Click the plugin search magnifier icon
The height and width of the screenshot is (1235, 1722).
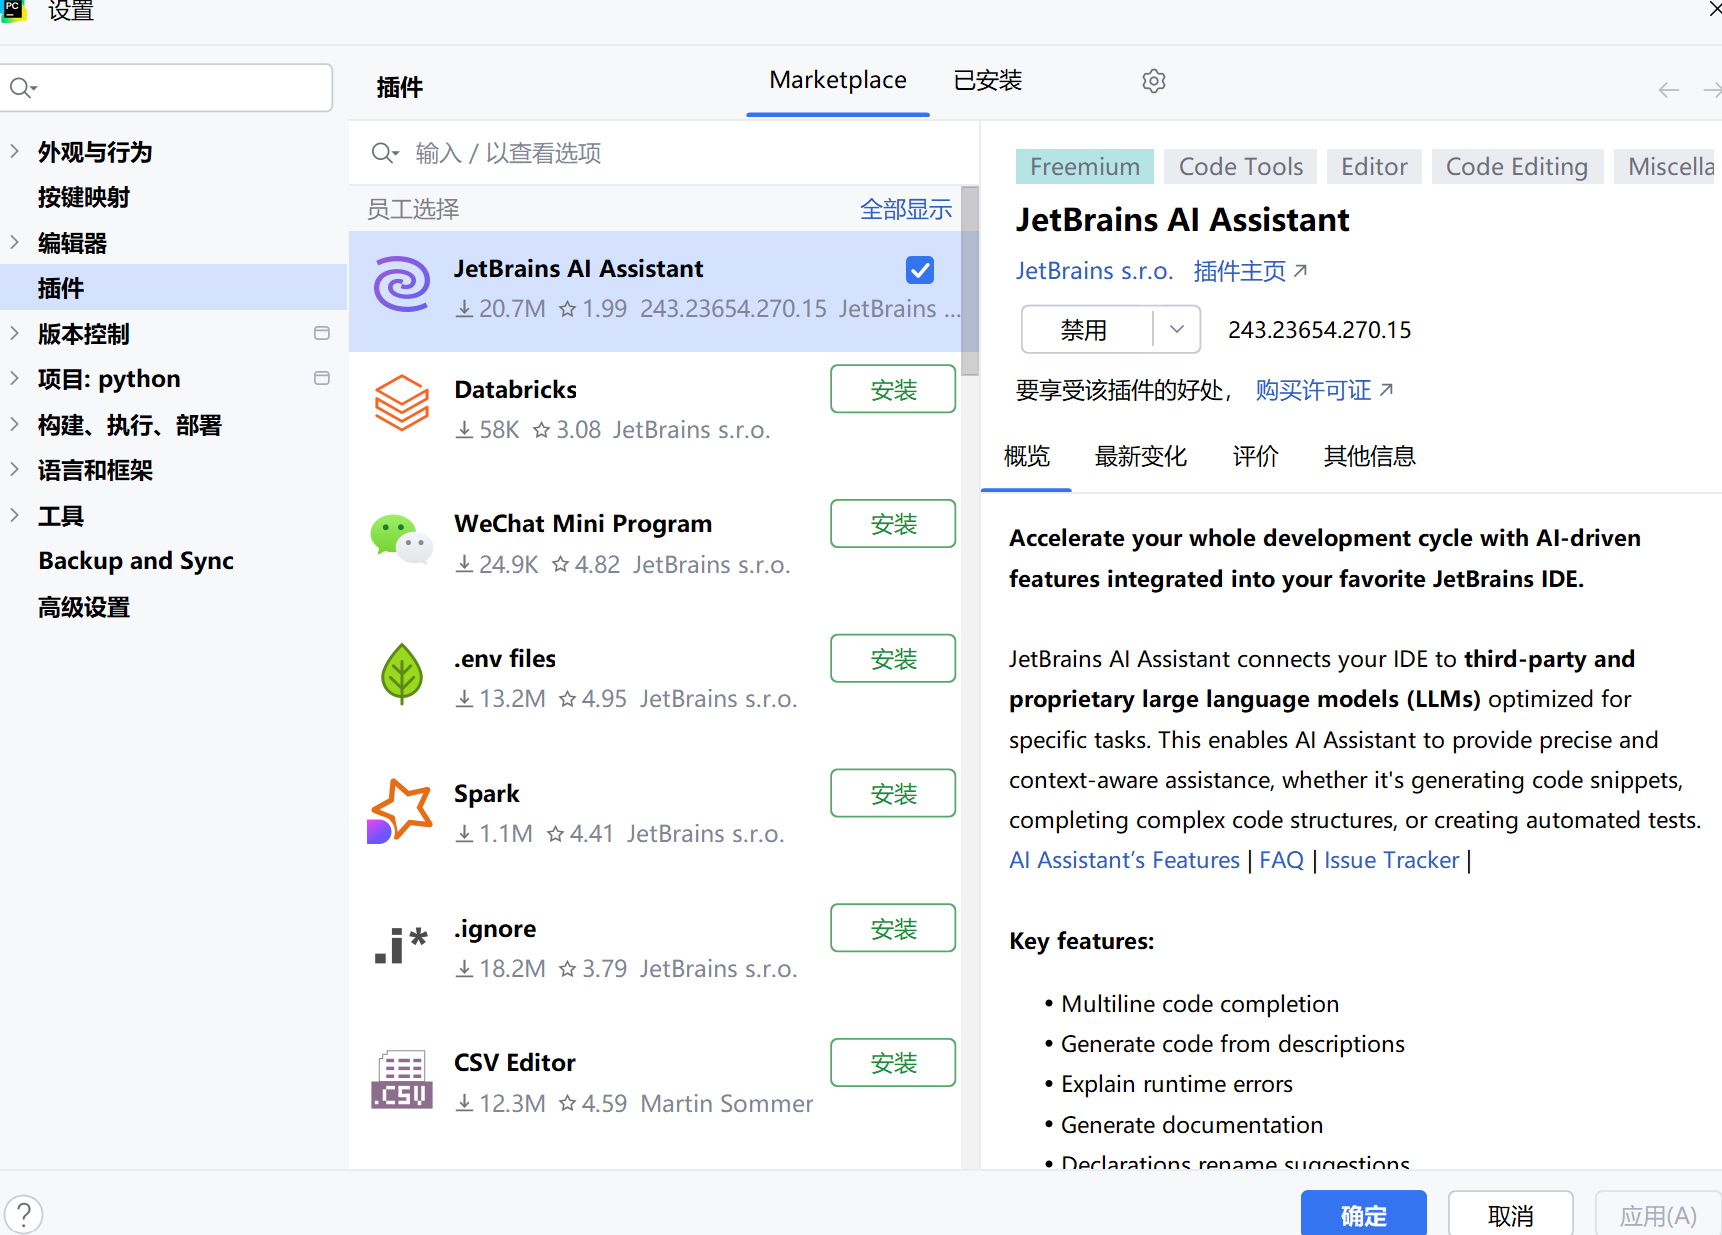click(384, 153)
